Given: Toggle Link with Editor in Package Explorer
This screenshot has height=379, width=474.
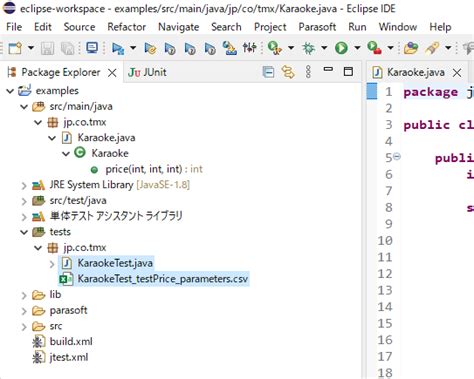Looking at the screenshot, I should click(x=288, y=72).
